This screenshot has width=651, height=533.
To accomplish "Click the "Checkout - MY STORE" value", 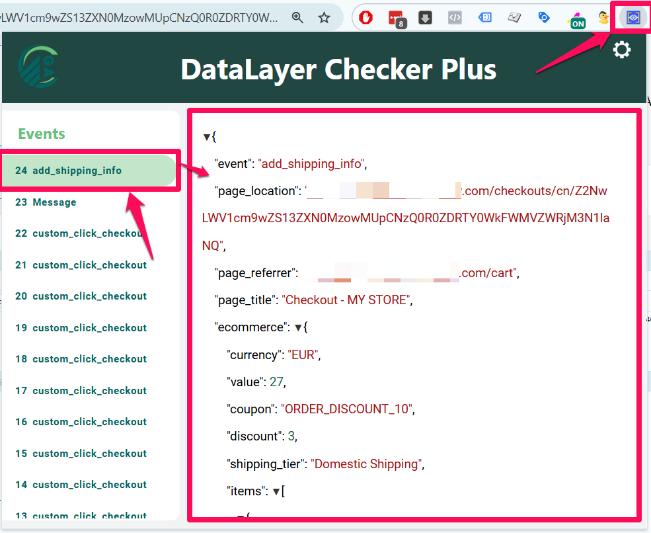I will point(346,300).
